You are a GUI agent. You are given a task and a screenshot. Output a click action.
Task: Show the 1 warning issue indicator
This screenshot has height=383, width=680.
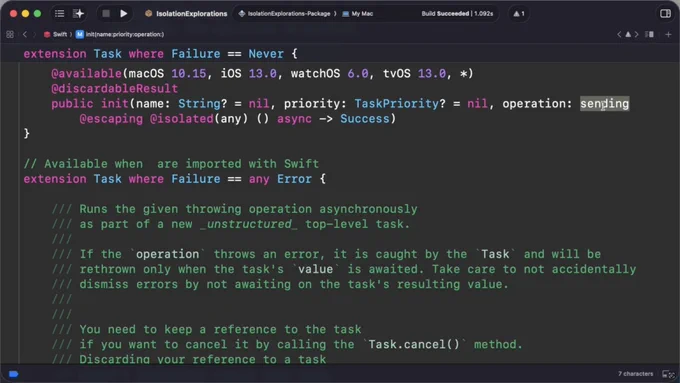pyautogui.click(x=519, y=13)
